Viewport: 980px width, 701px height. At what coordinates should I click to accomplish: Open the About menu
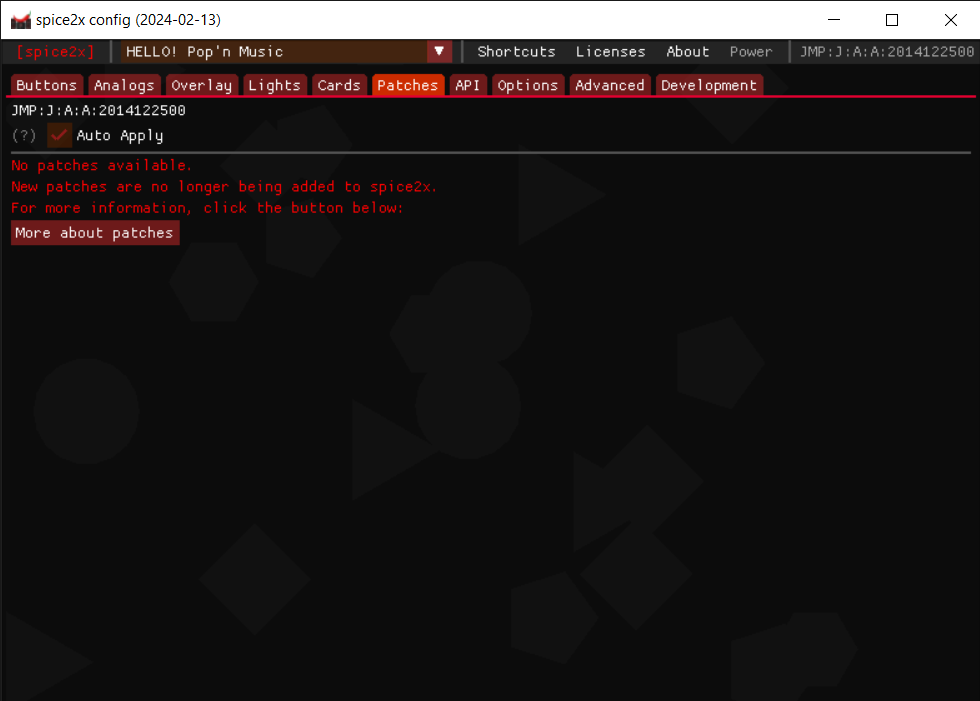coord(687,51)
